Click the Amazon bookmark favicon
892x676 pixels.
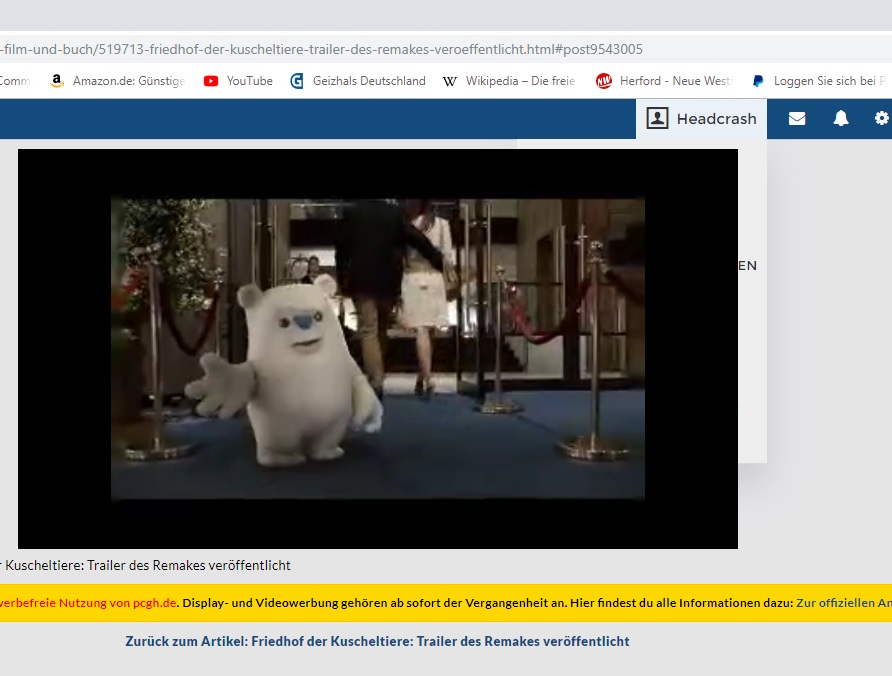(56, 81)
